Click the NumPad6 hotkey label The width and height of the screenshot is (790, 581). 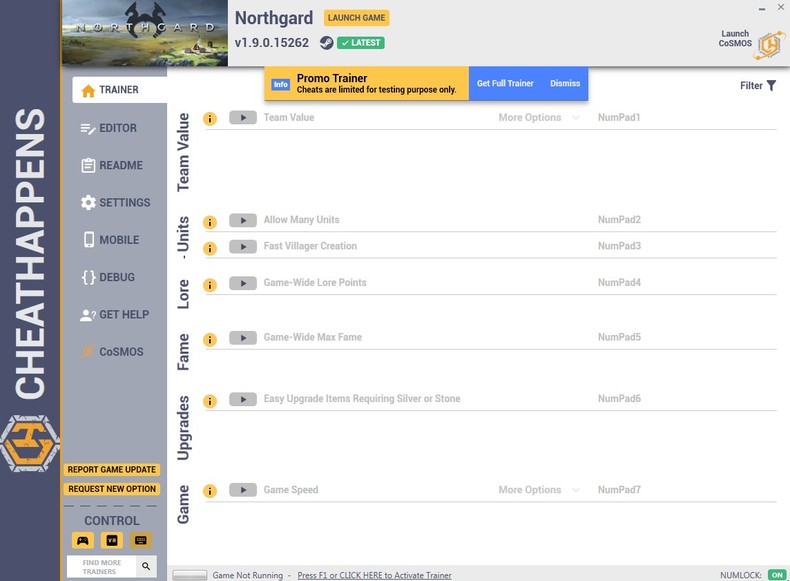pyautogui.click(x=619, y=399)
